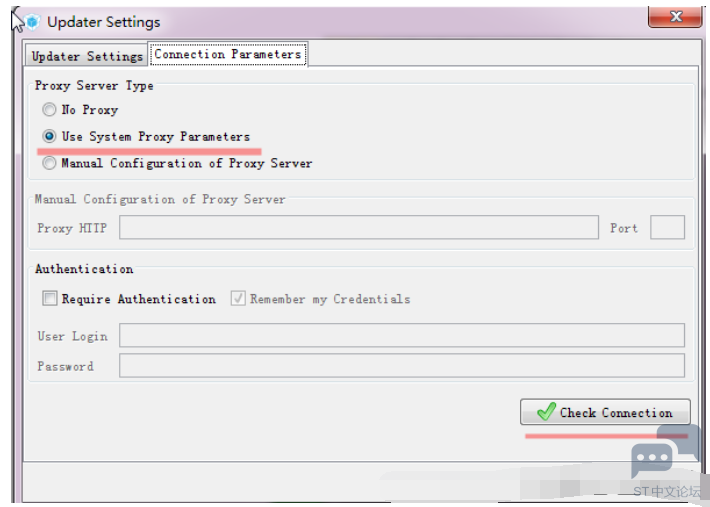Screen dimensions: 710x507
Task: Click the Proxy Server Type group label
Action: tap(94, 86)
